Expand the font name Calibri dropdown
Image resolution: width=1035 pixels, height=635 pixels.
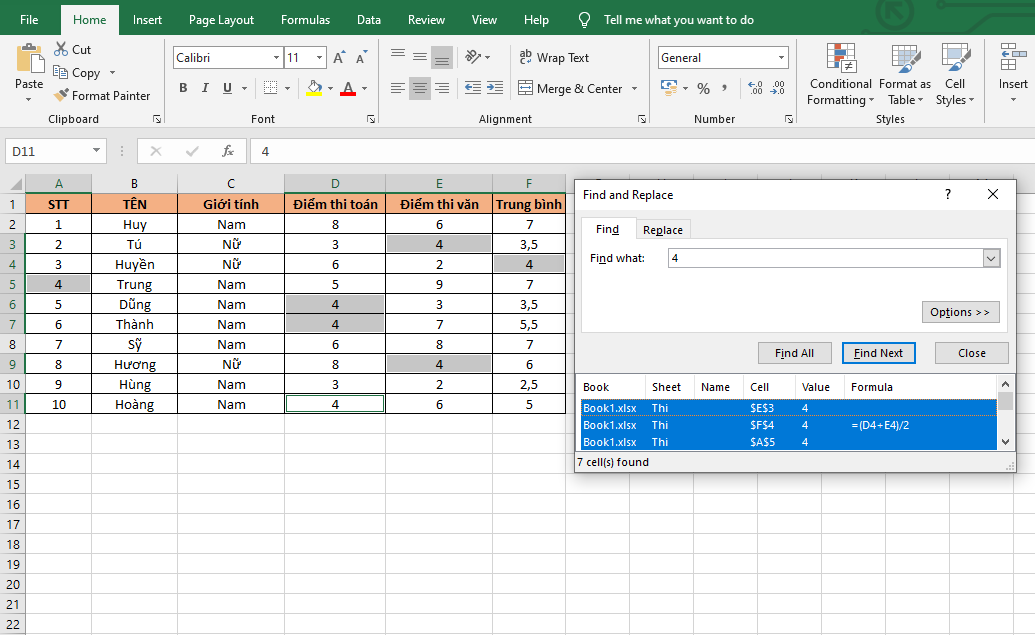pos(276,58)
